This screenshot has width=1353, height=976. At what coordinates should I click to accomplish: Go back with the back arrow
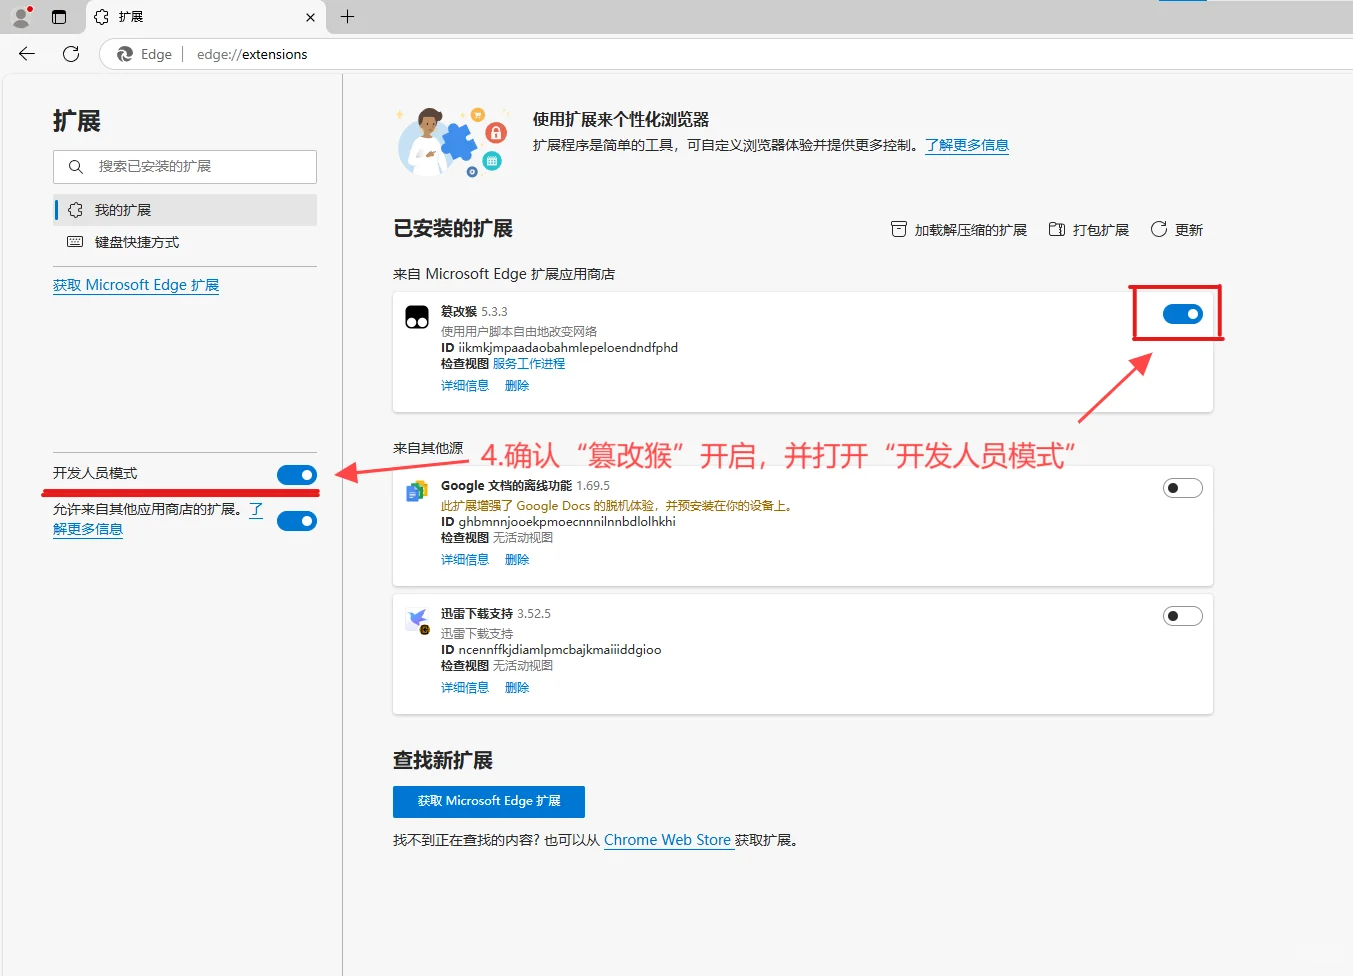pos(27,54)
